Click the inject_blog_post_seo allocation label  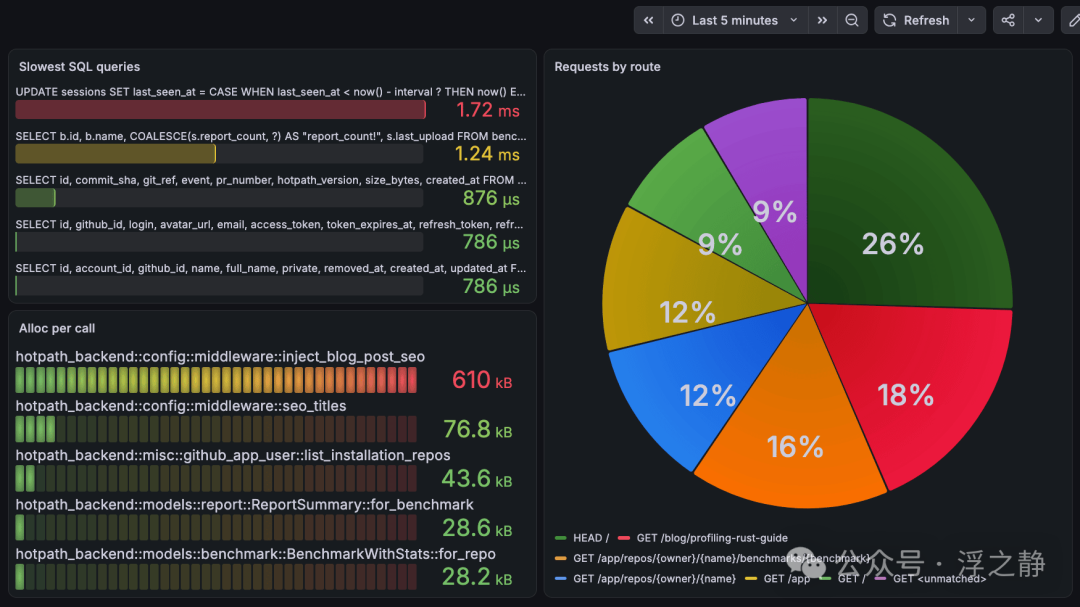pyautogui.click(x=220, y=356)
